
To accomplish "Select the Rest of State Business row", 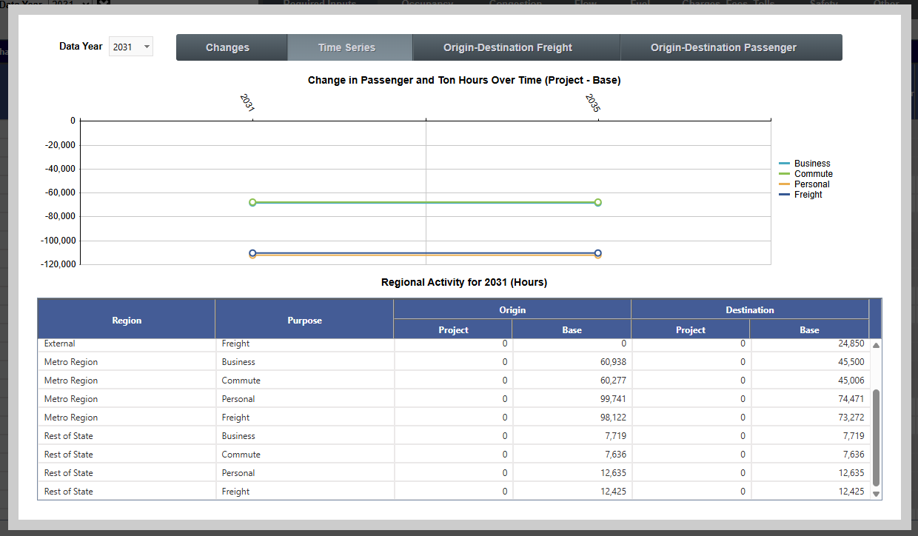I will pos(454,436).
